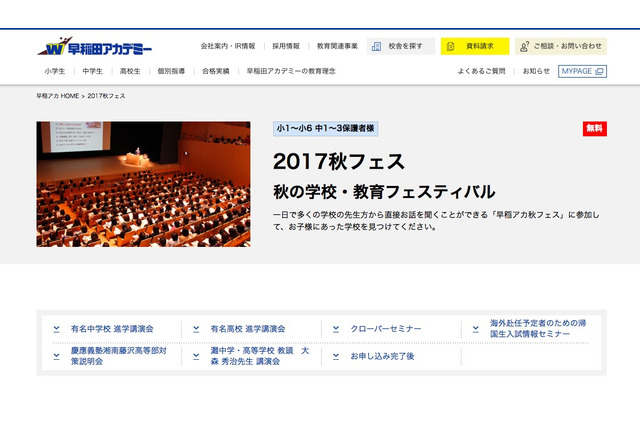Click the ご相談・お問い合わせ button

(x=561, y=46)
